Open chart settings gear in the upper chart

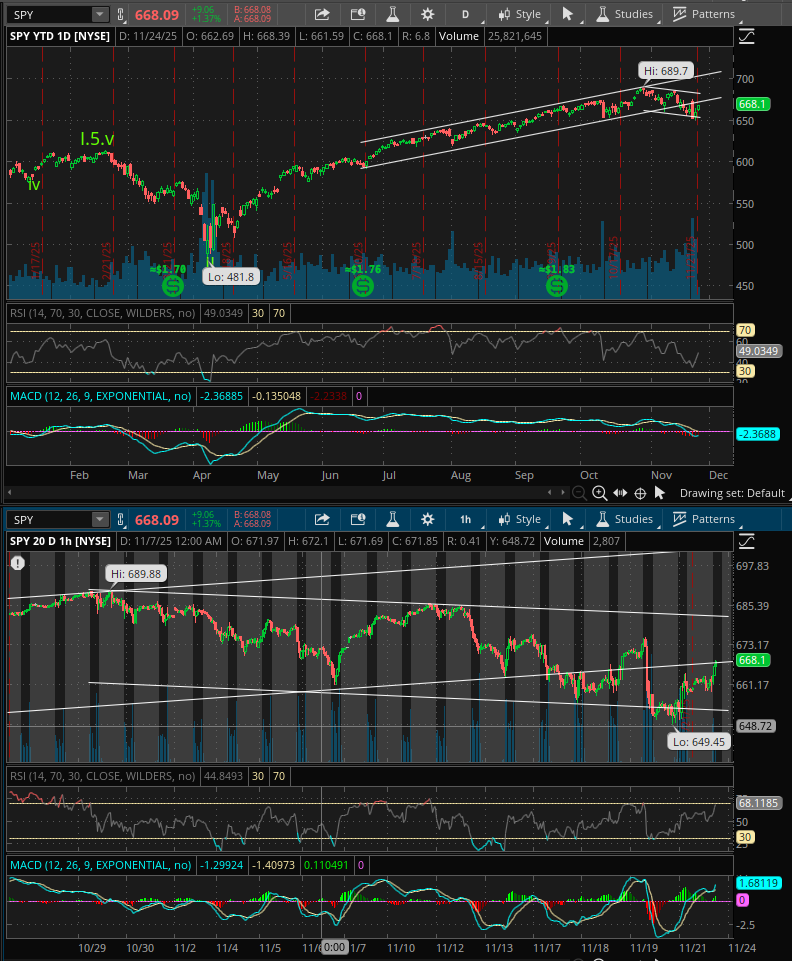[428, 14]
